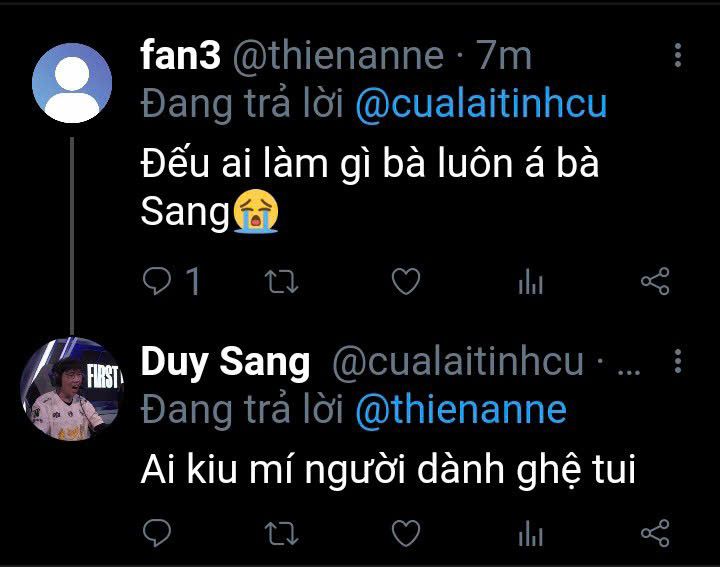Share Duy Sang's tweet

pos(654,533)
